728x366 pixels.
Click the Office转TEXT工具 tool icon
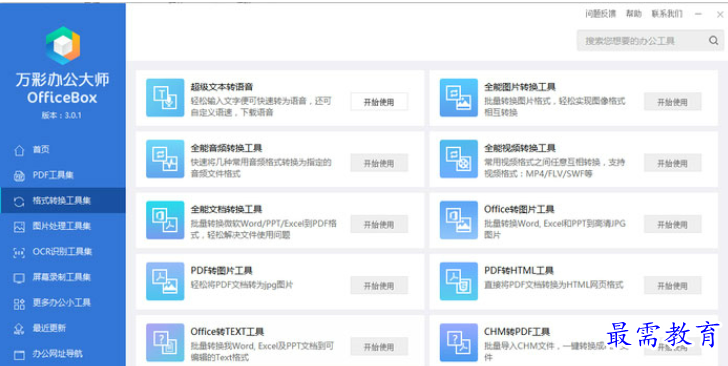click(x=165, y=342)
